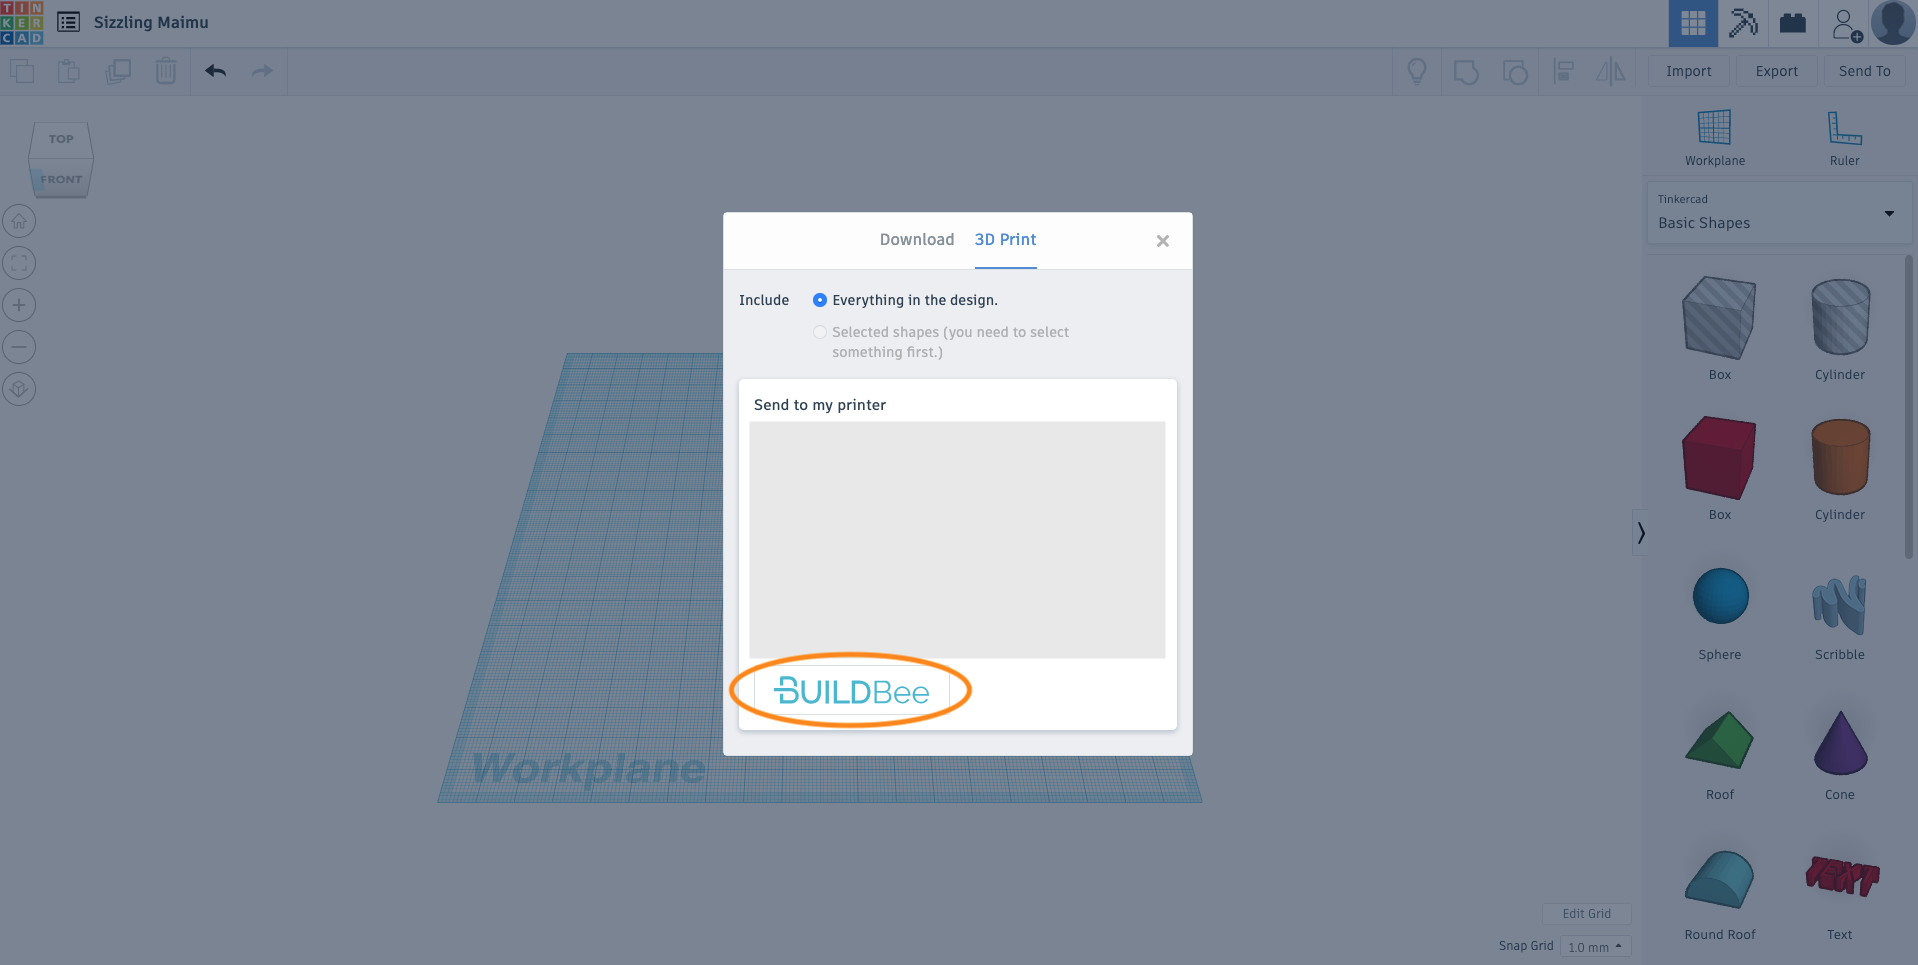Screen dimensions: 1918x965
Task: Click the Edit Grid button
Action: [1587, 914]
